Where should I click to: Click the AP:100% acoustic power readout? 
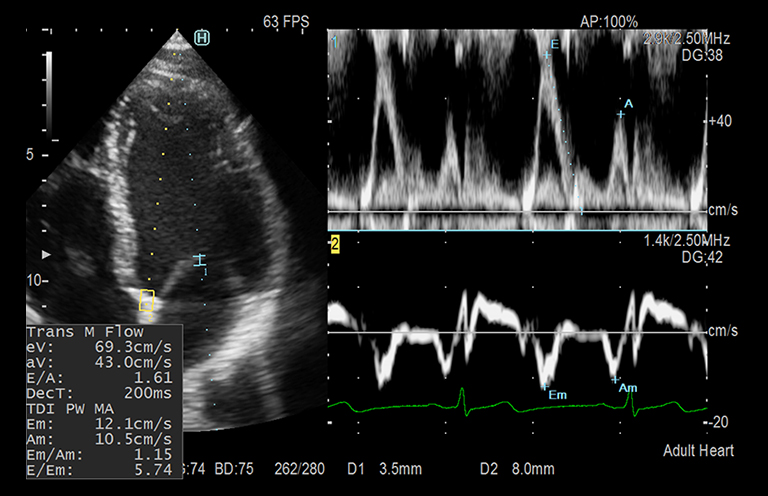609,21
